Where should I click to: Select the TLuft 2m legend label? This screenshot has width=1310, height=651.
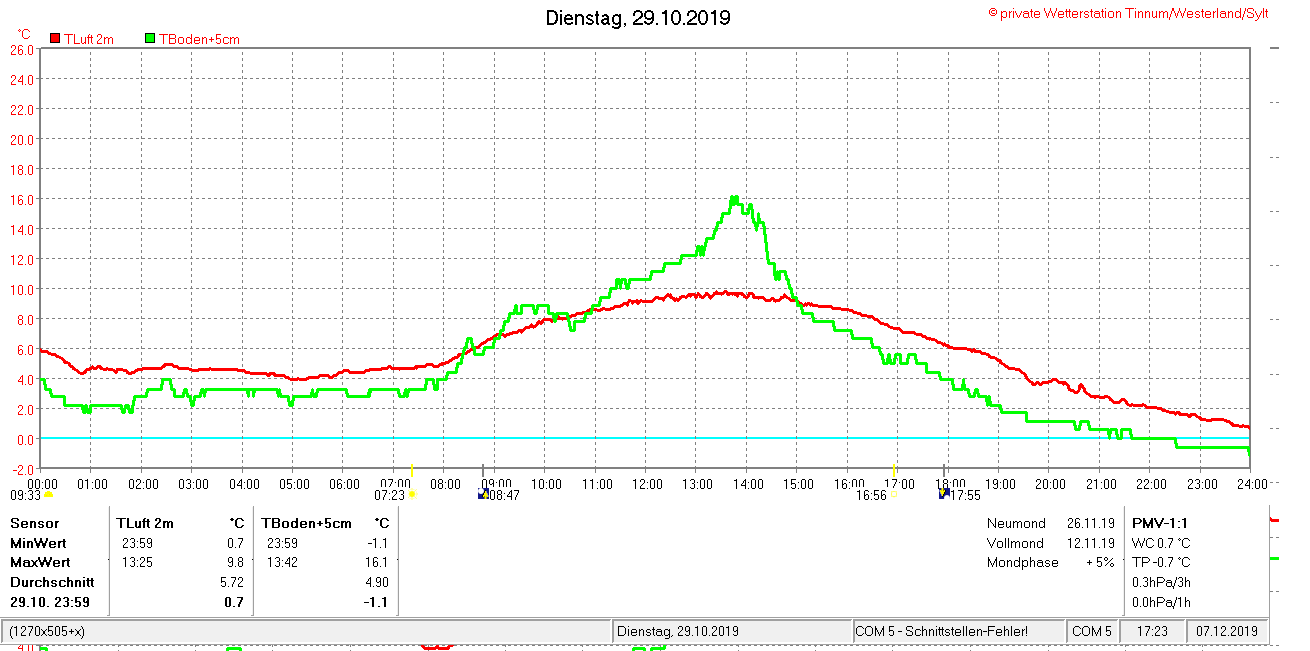coord(89,39)
